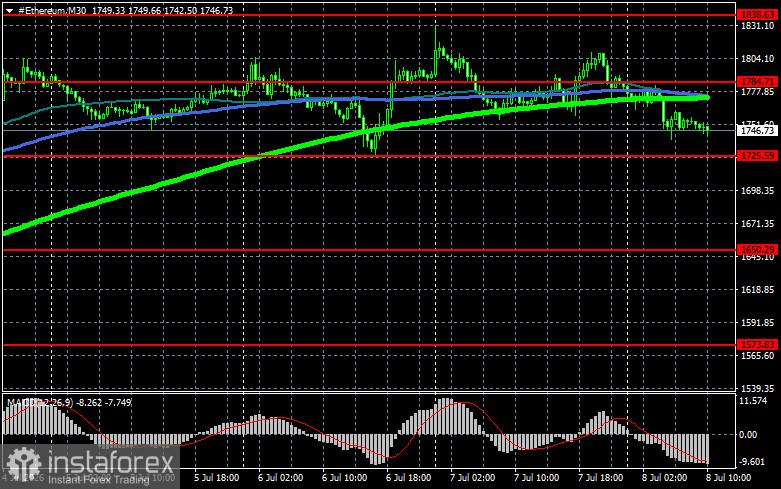Click the 6 Jul 02:00 time label
Viewport: 781px width, 489px height.
(x=280, y=478)
